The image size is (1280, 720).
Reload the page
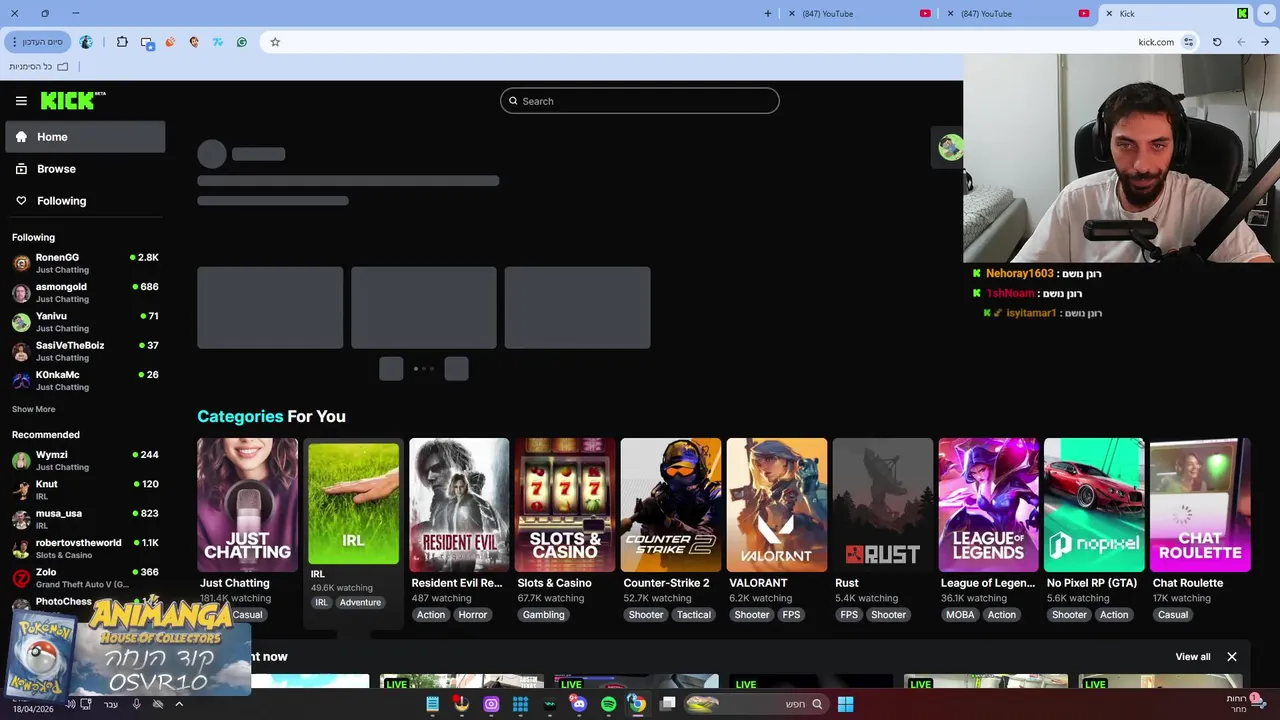pos(1217,42)
